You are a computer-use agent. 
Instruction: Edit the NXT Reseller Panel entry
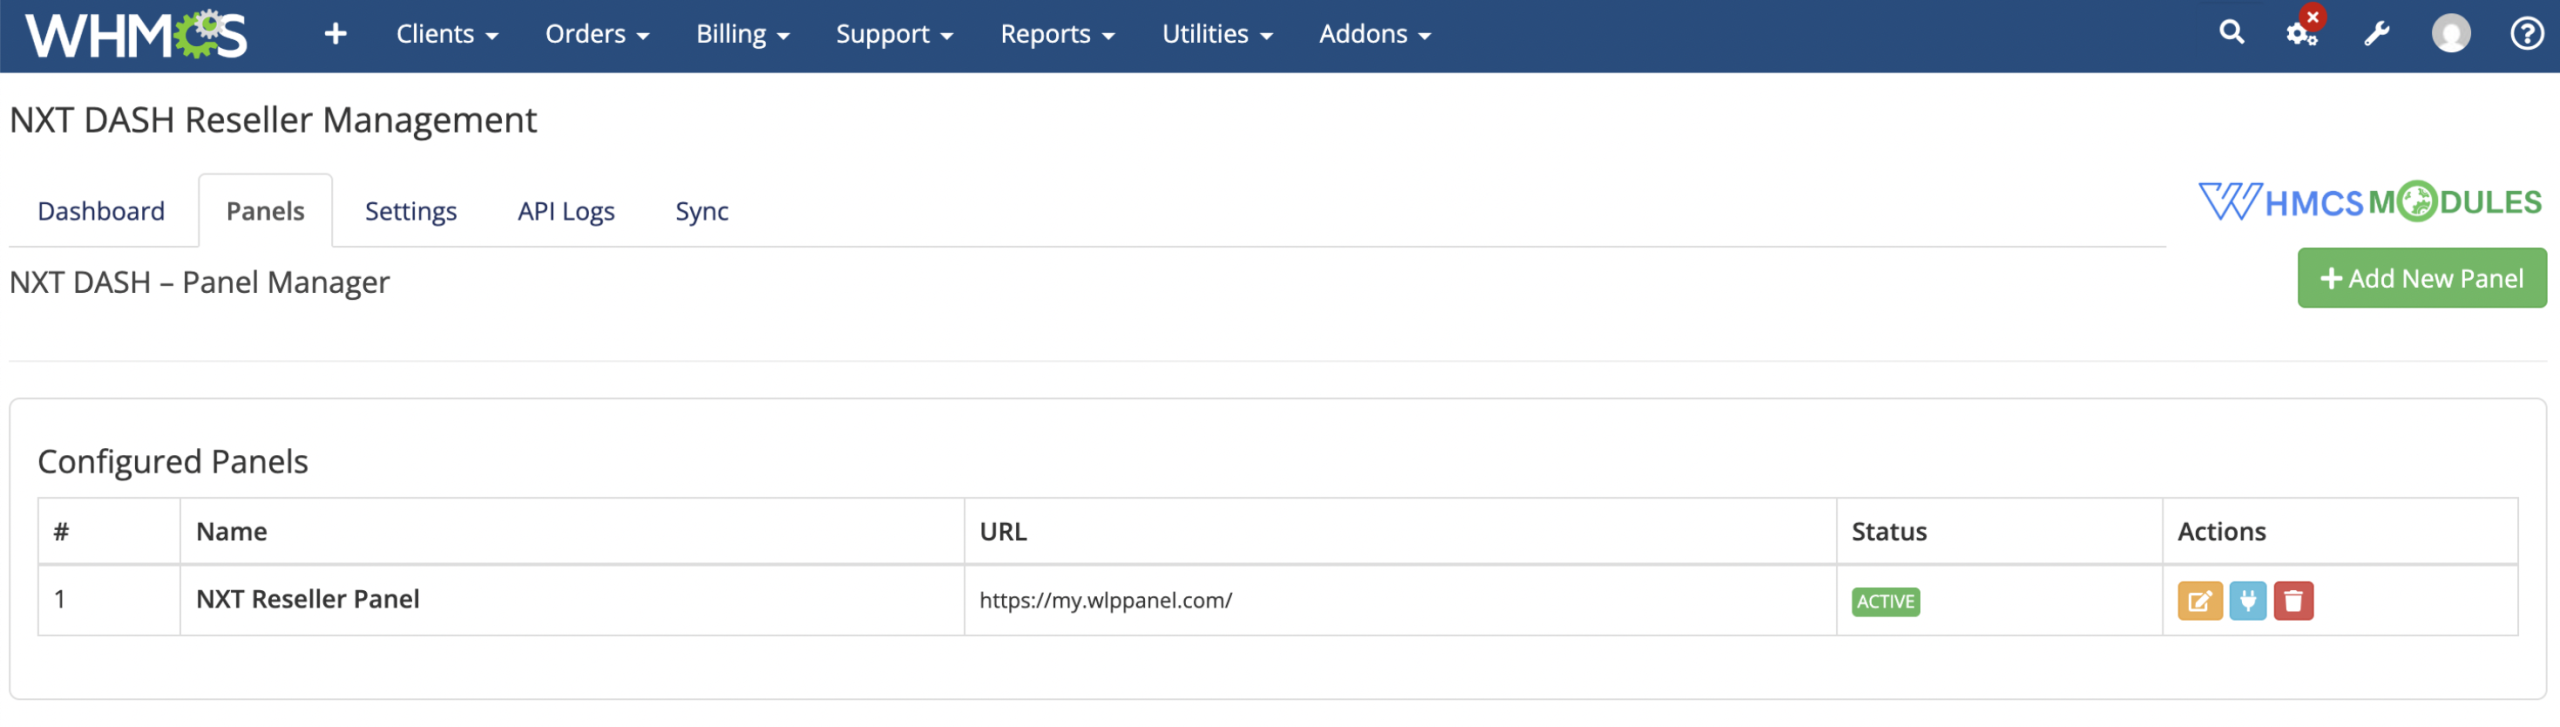point(2200,601)
